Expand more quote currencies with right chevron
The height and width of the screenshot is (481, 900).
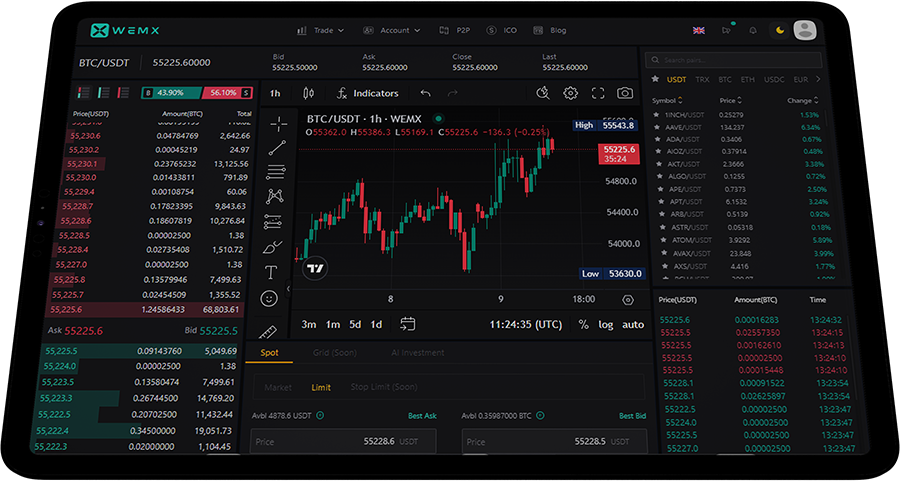(x=818, y=79)
